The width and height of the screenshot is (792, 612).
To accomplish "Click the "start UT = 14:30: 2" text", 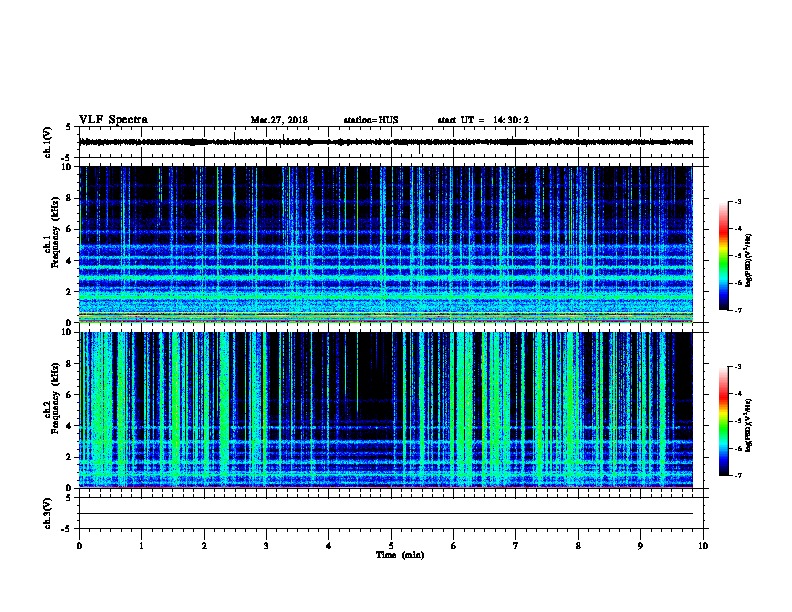I will (x=483, y=120).
